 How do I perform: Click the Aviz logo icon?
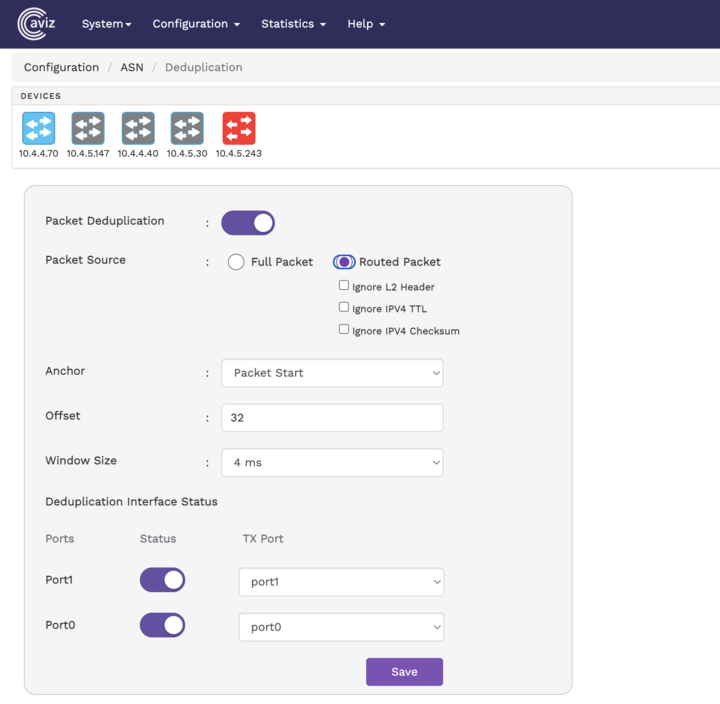(x=31, y=24)
